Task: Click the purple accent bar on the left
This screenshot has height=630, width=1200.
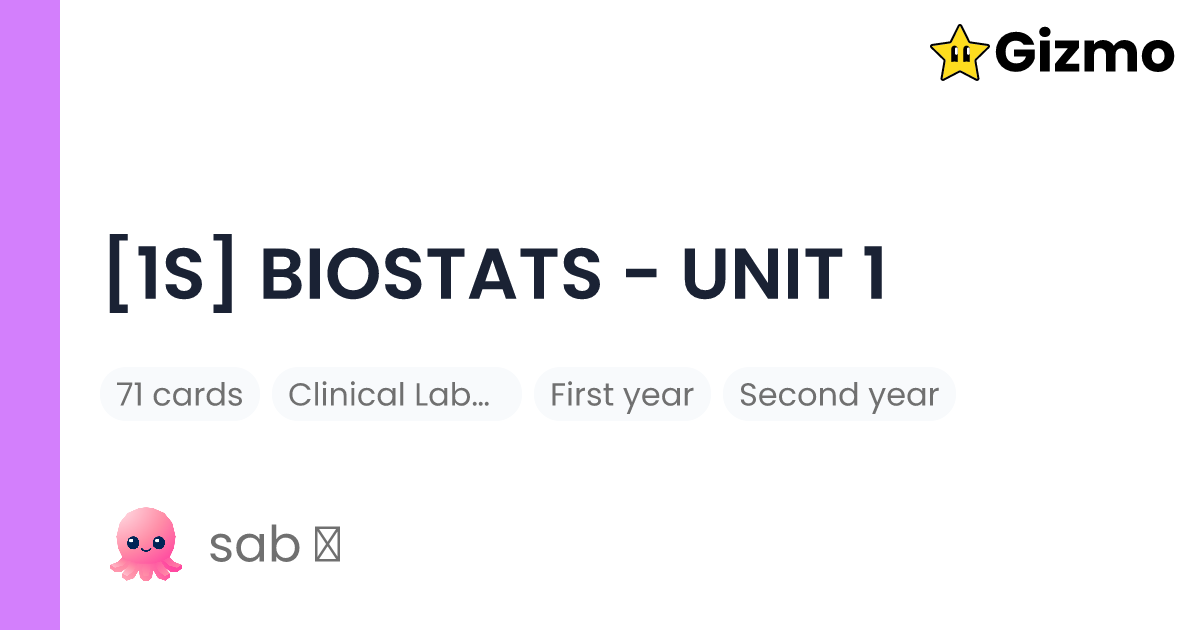Action: (x=30, y=315)
